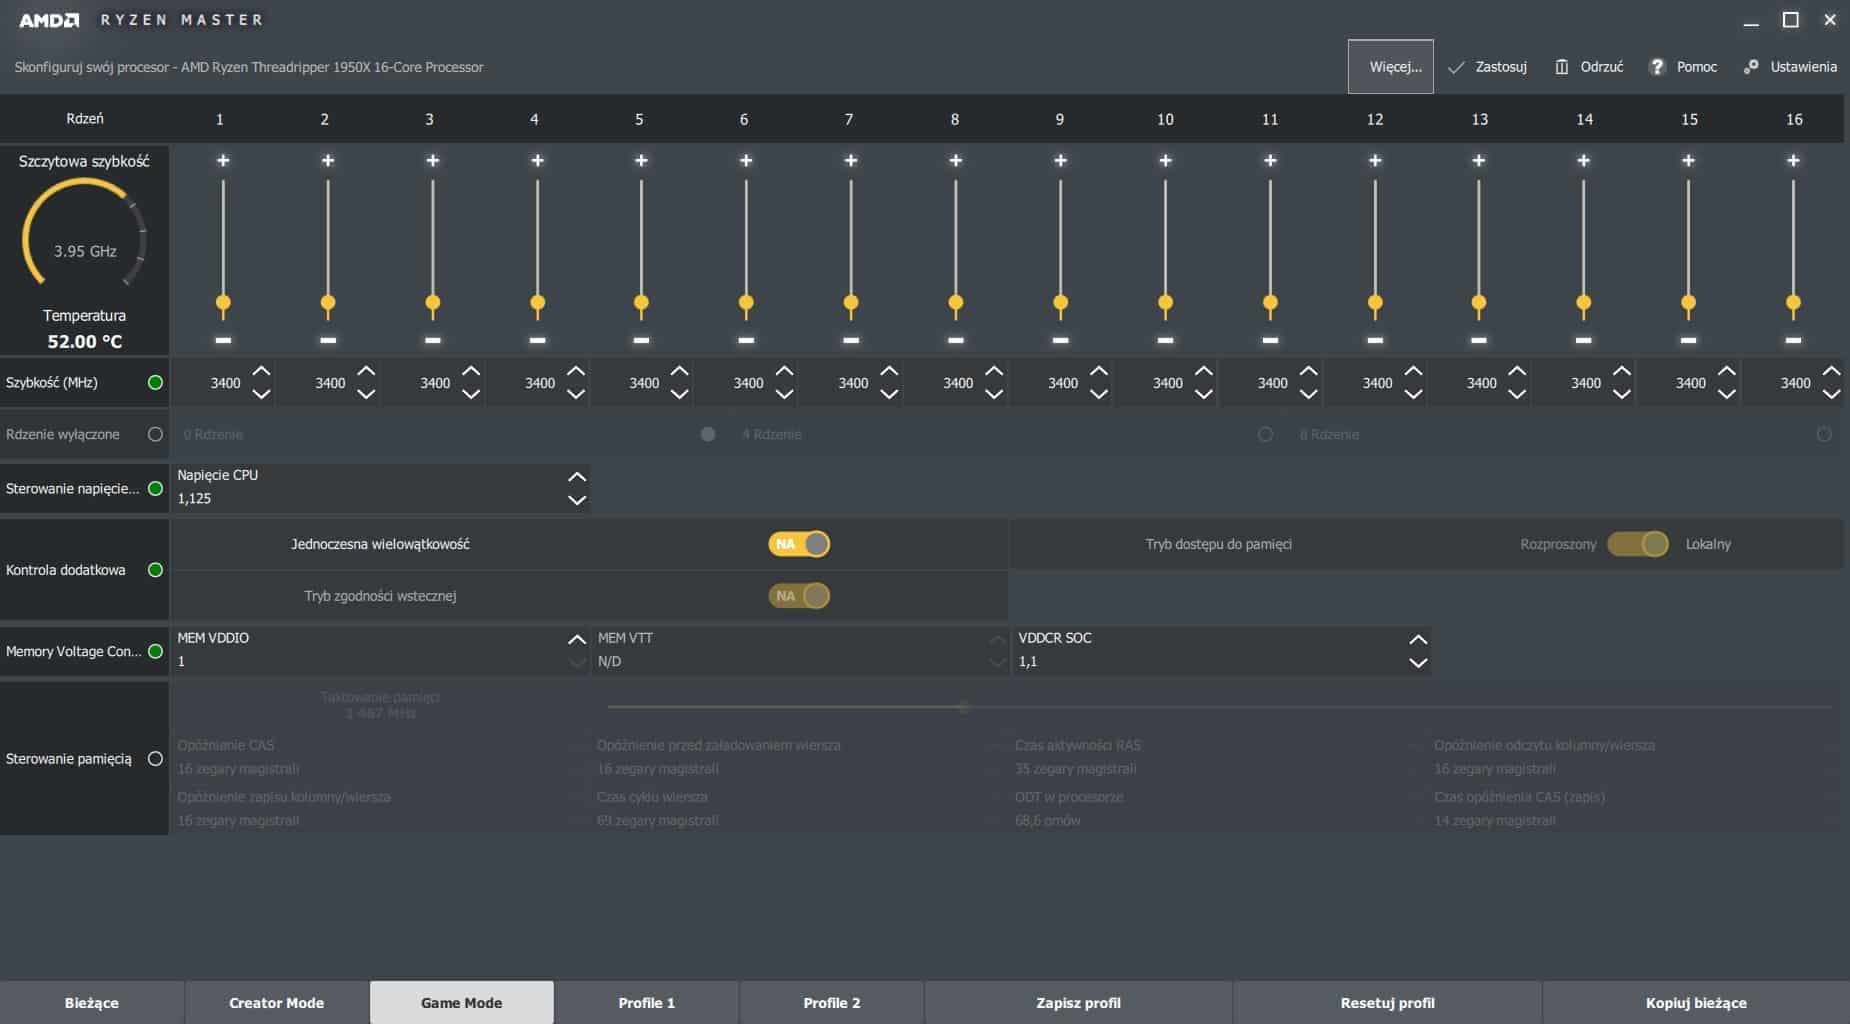Click the plus icon above core 6 slider
Viewport: 1850px width, 1024px height.
746,160
